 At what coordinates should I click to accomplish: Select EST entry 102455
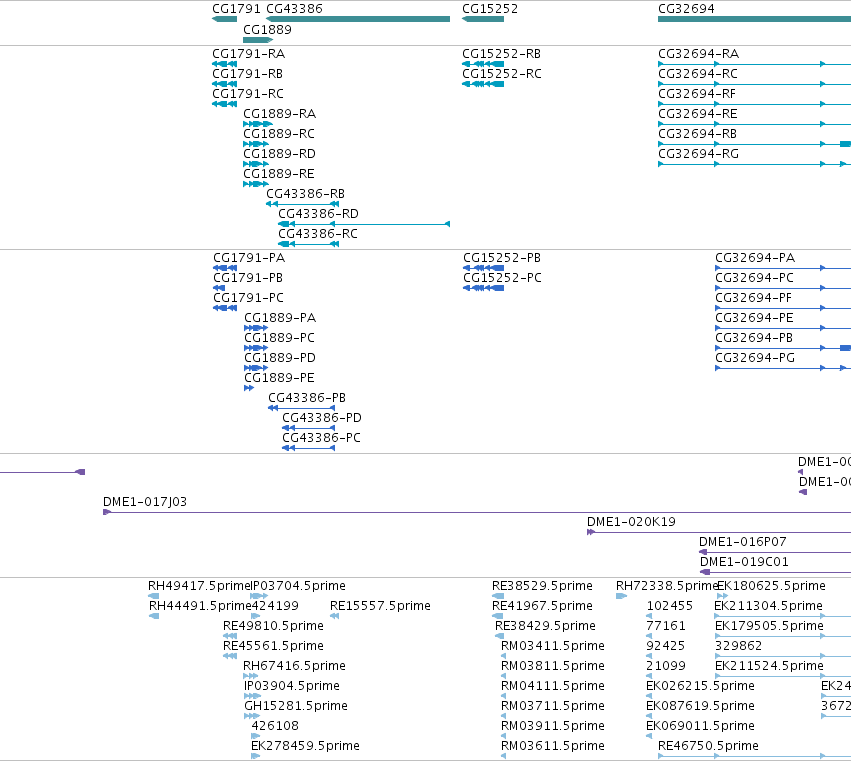click(x=670, y=606)
